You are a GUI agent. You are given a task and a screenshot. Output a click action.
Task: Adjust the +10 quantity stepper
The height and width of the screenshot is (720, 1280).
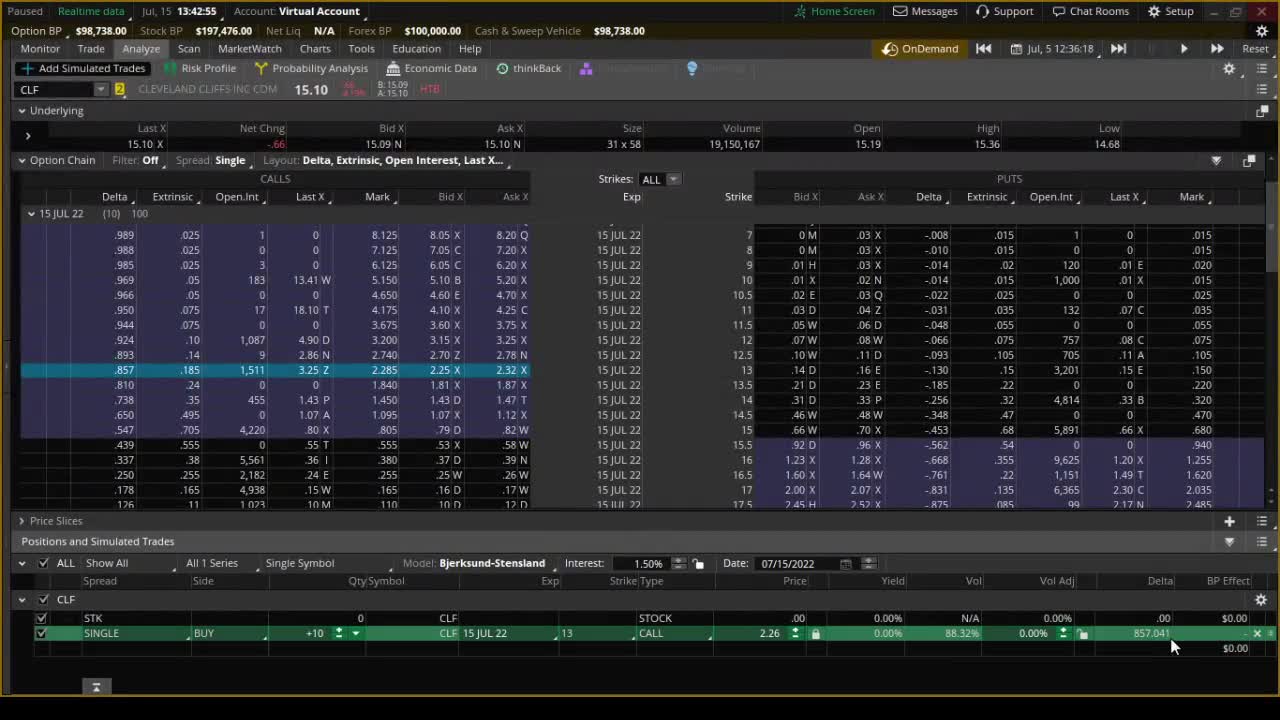(338, 633)
